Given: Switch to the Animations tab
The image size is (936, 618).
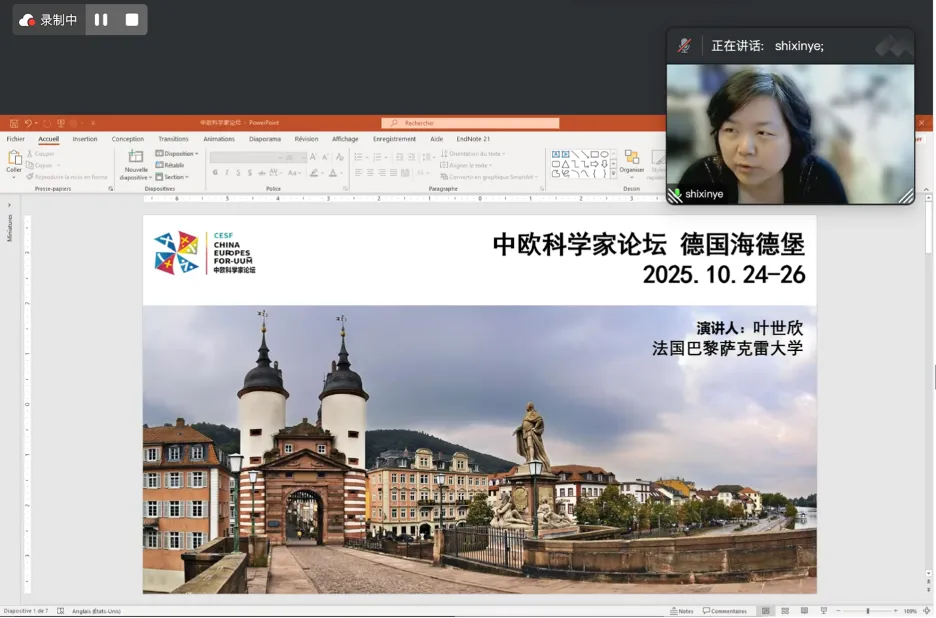Looking at the screenshot, I should point(219,139).
